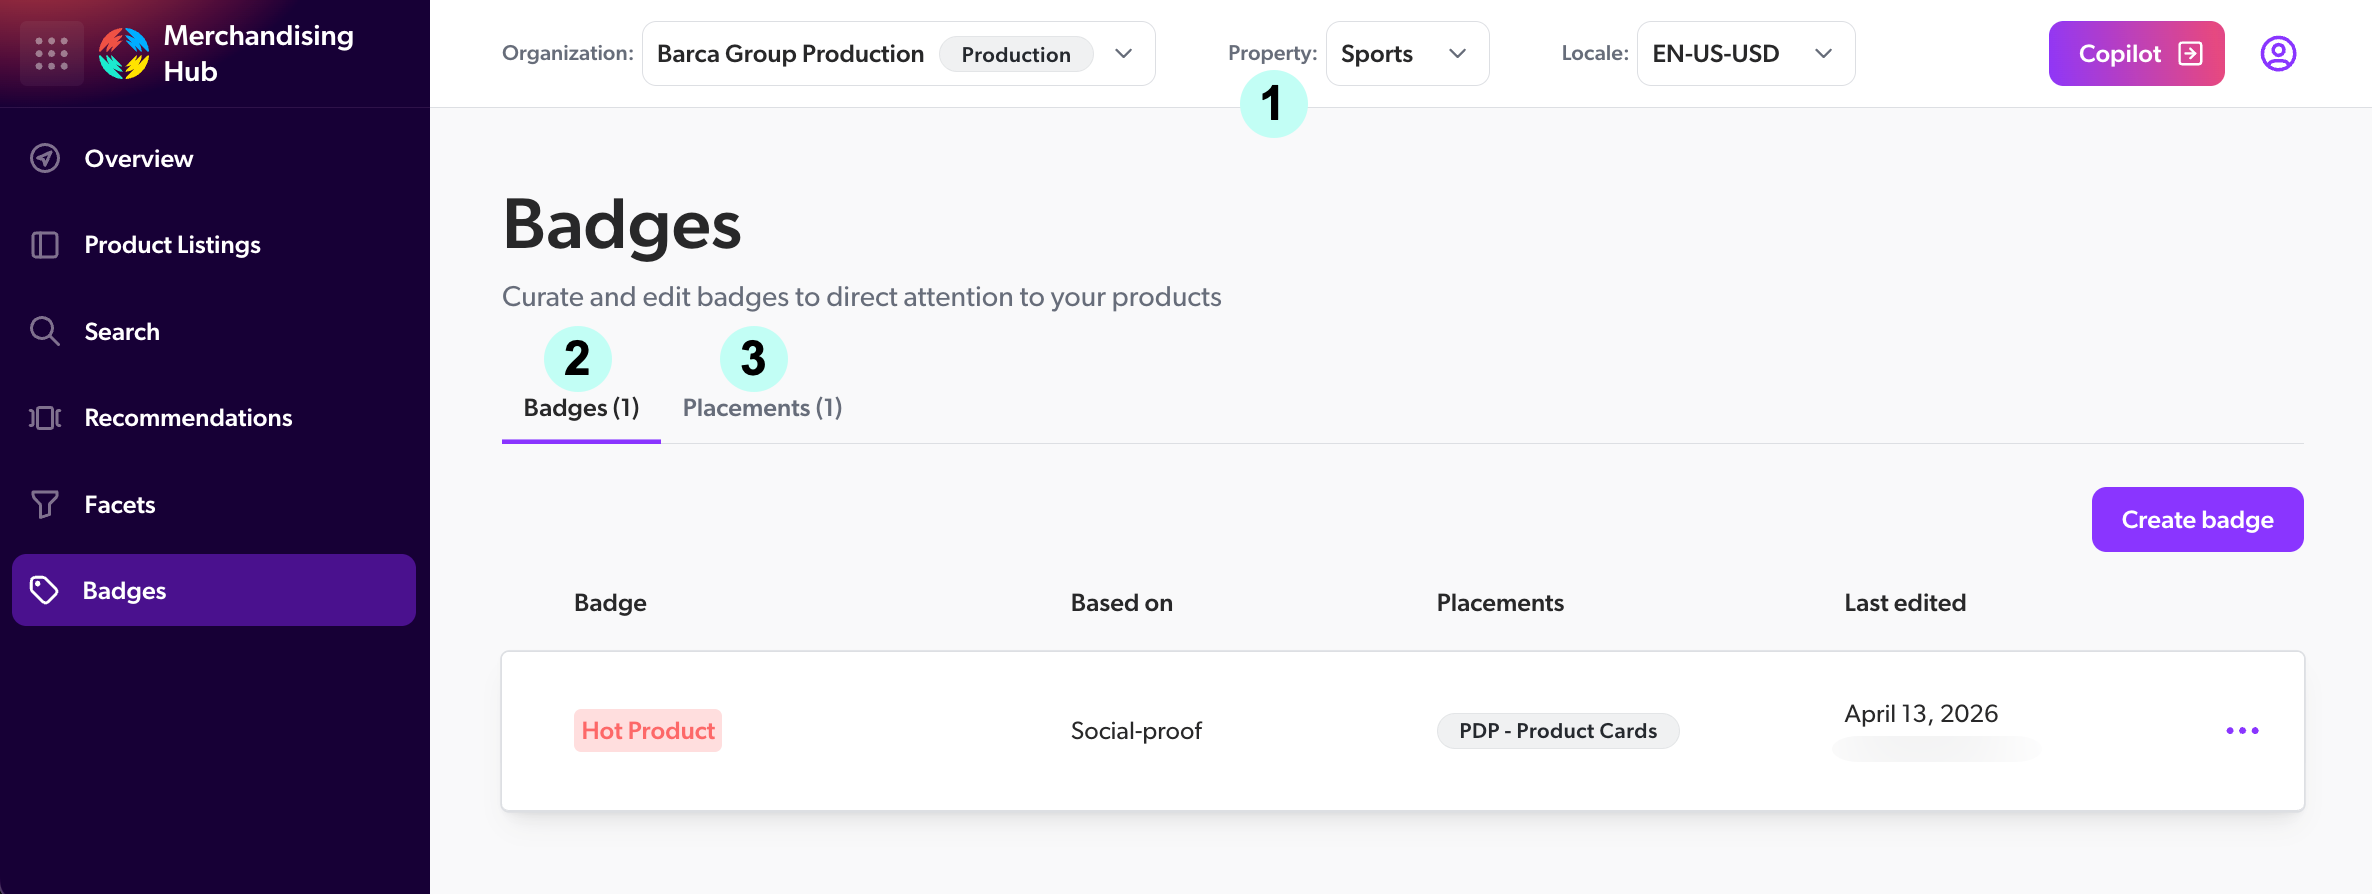This screenshot has height=894, width=2372.
Task: Switch to the Placements (1) tab
Action: click(x=762, y=408)
